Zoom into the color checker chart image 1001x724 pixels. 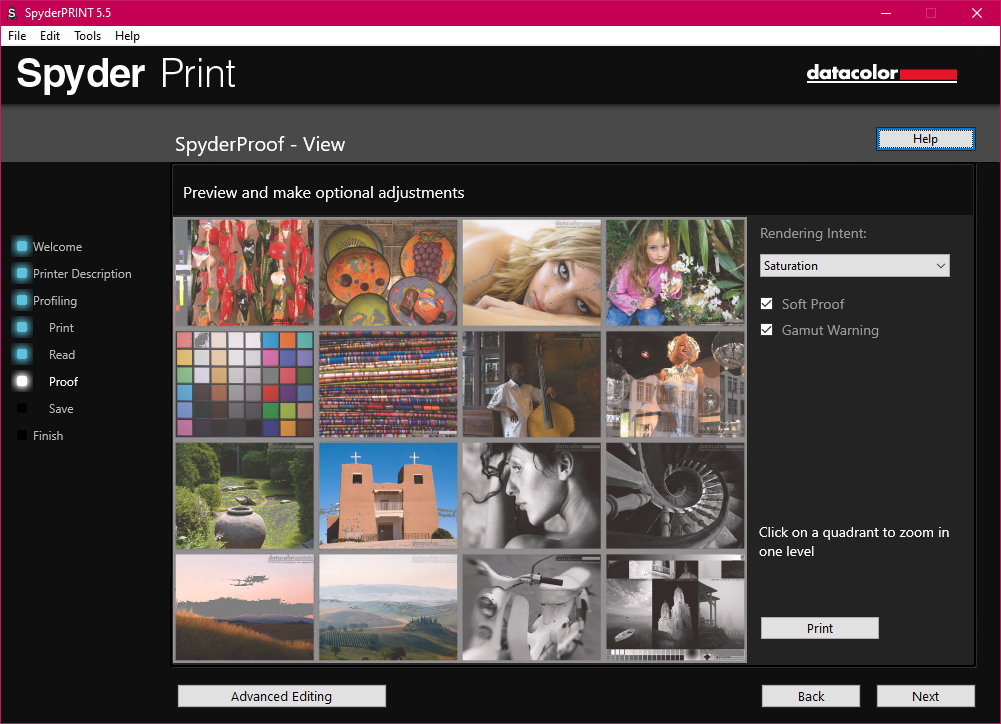(245, 384)
